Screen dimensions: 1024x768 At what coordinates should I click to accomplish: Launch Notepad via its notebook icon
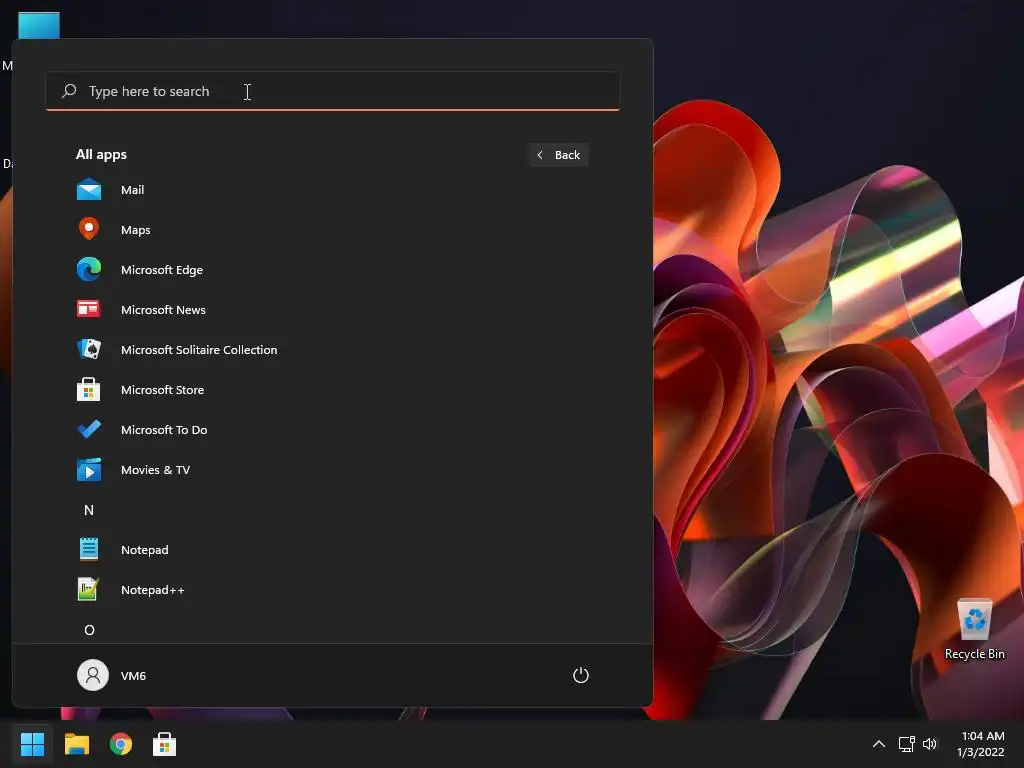click(x=89, y=549)
